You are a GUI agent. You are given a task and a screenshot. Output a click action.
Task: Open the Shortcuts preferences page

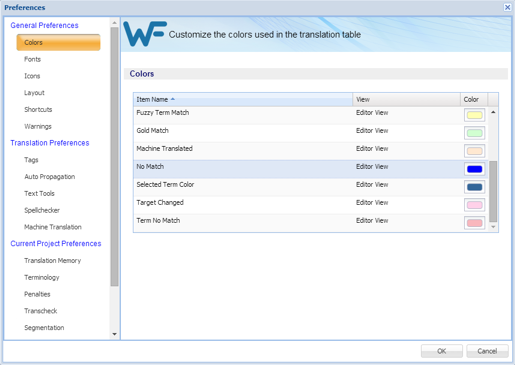pyautogui.click(x=38, y=110)
